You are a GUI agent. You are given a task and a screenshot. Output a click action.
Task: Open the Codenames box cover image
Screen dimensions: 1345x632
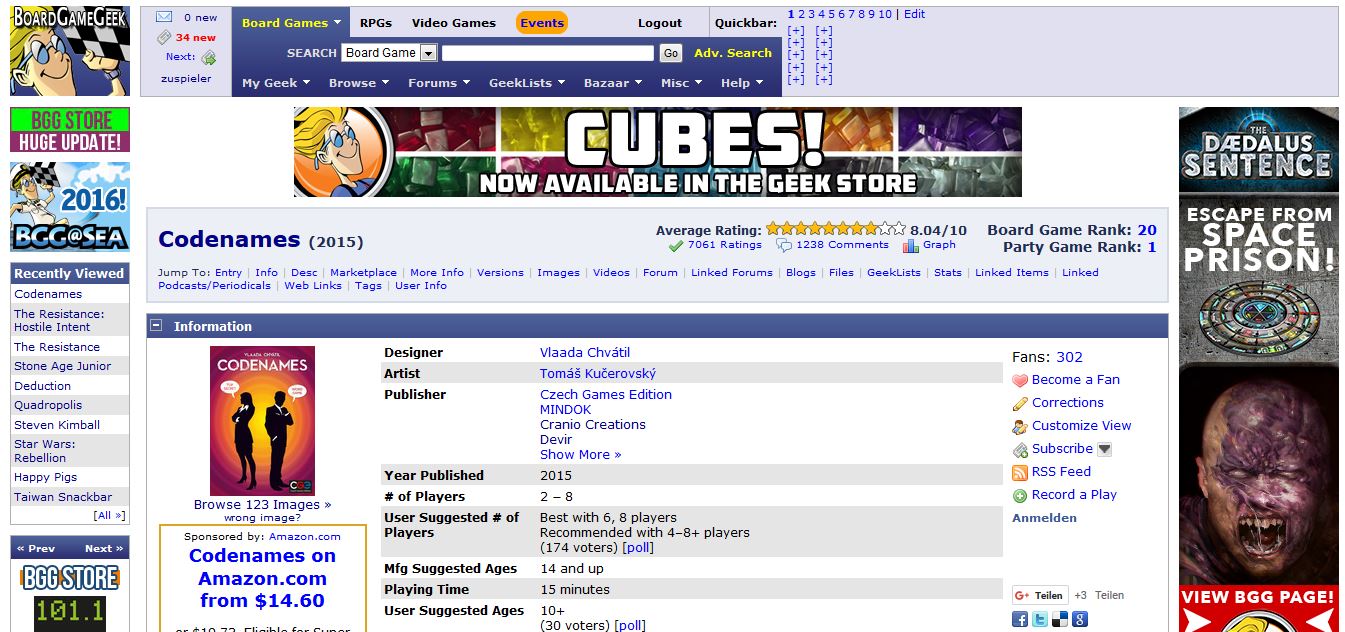262,421
